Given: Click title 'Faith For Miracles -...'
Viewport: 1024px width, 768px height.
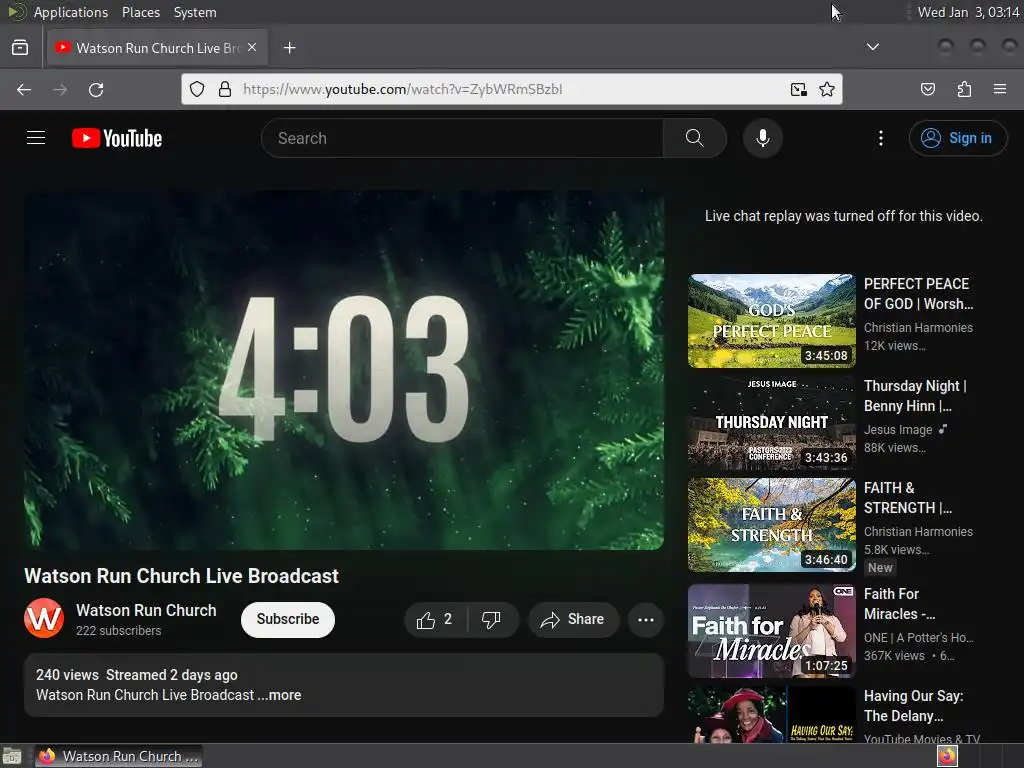Looking at the screenshot, I should pyautogui.click(x=900, y=604).
